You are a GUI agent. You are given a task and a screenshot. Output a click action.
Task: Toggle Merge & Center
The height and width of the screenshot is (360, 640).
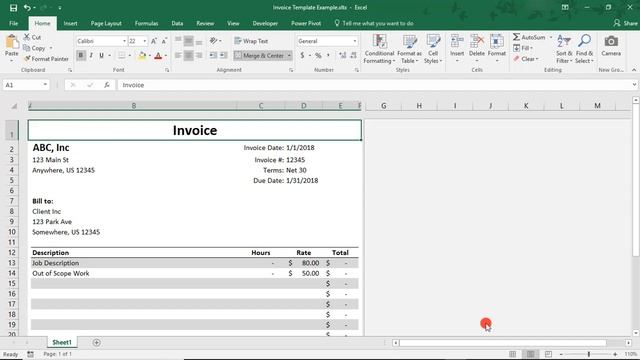click(x=259, y=55)
